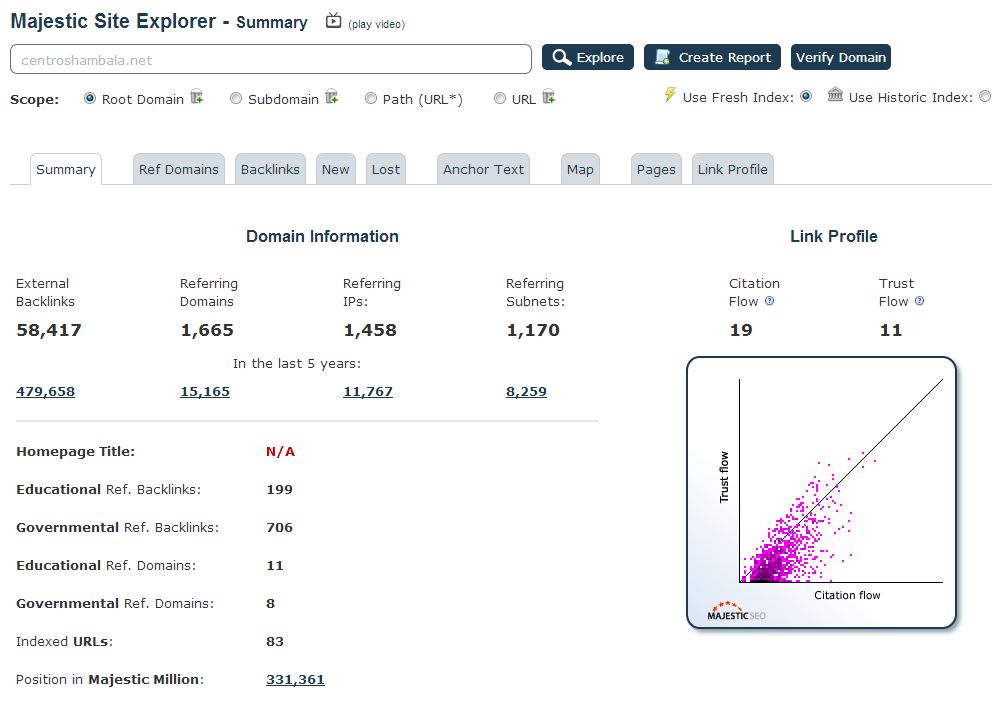
Task: Click the centroshambala.net domain search field
Action: click(x=271, y=59)
